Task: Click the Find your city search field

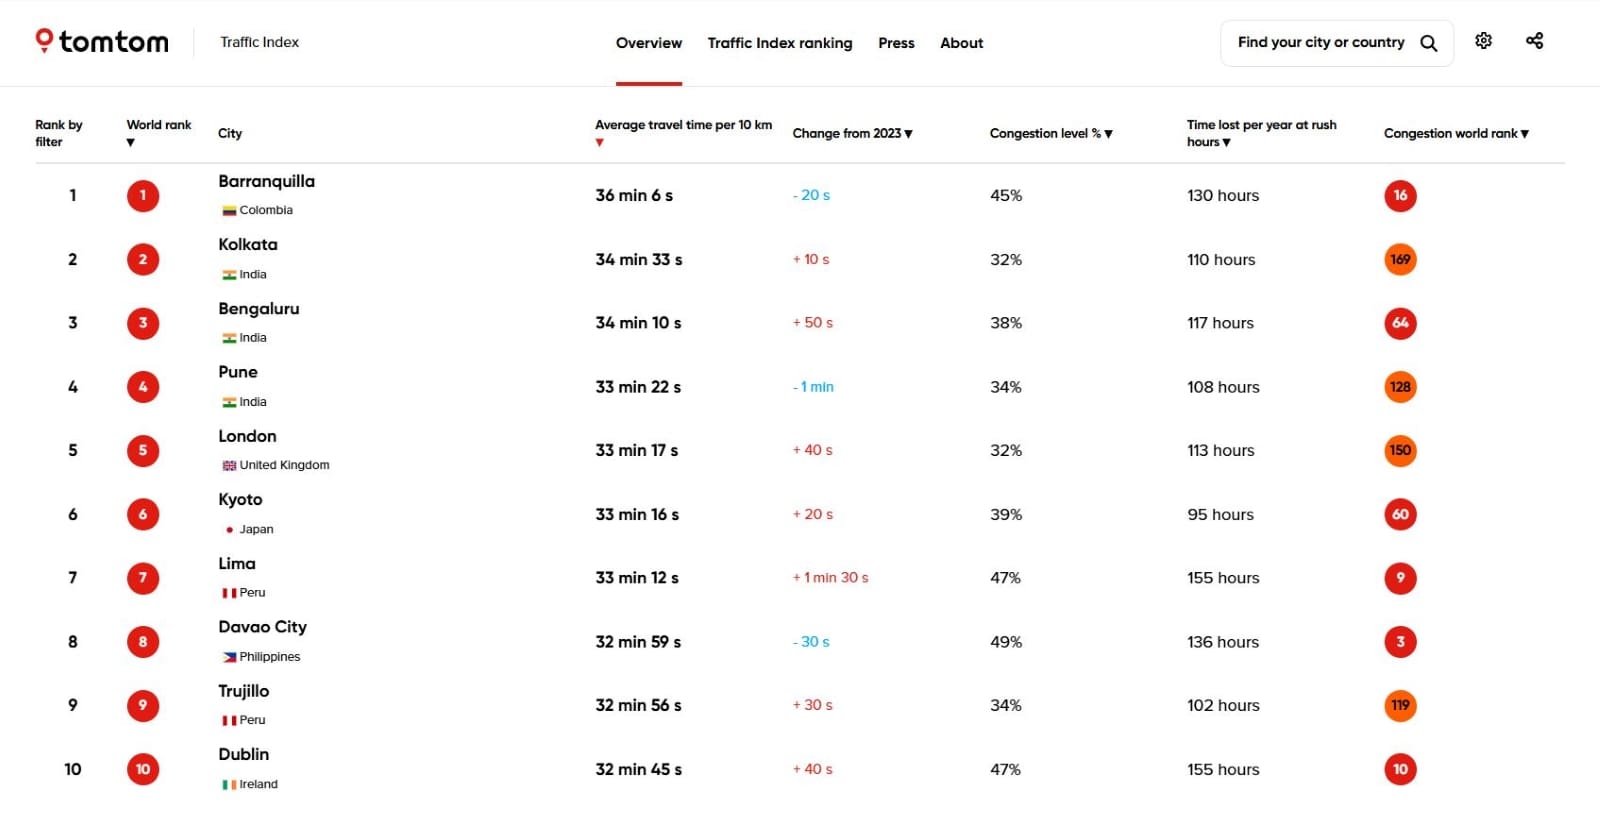Action: coord(1320,42)
